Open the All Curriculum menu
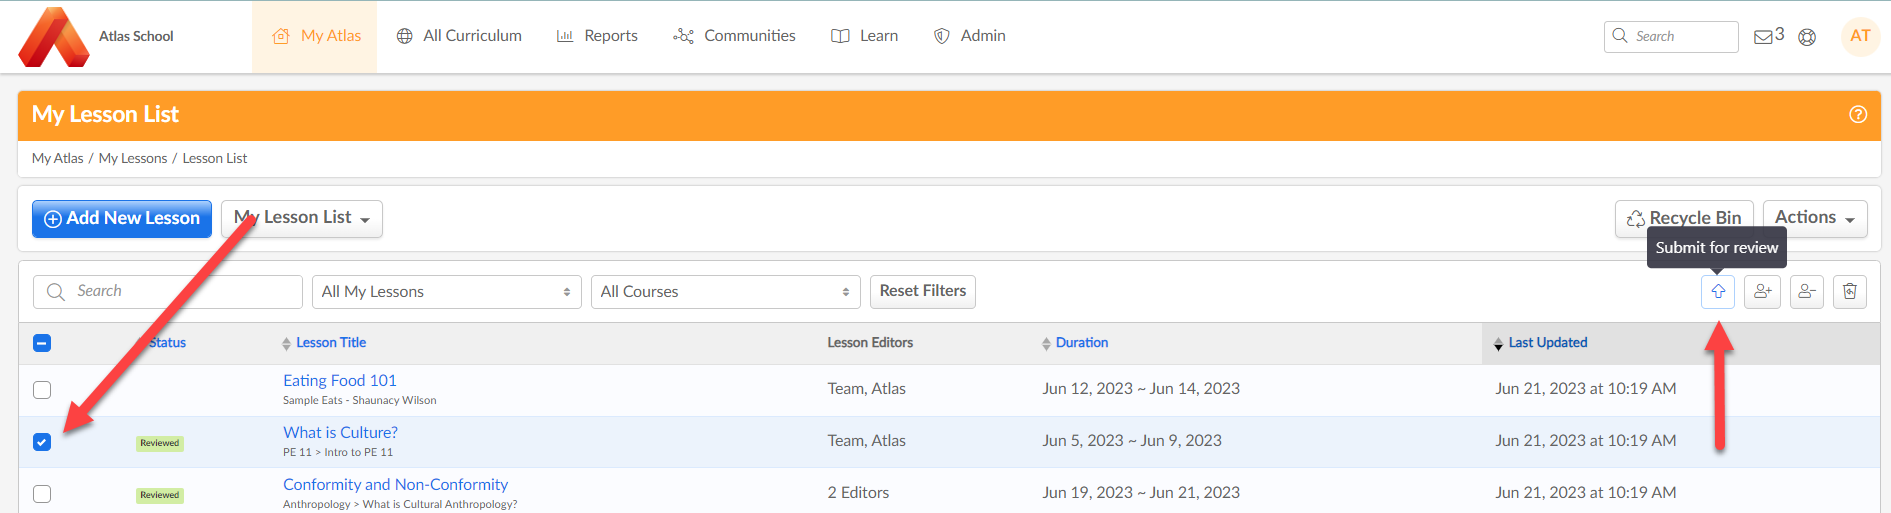 (x=459, y=36)
